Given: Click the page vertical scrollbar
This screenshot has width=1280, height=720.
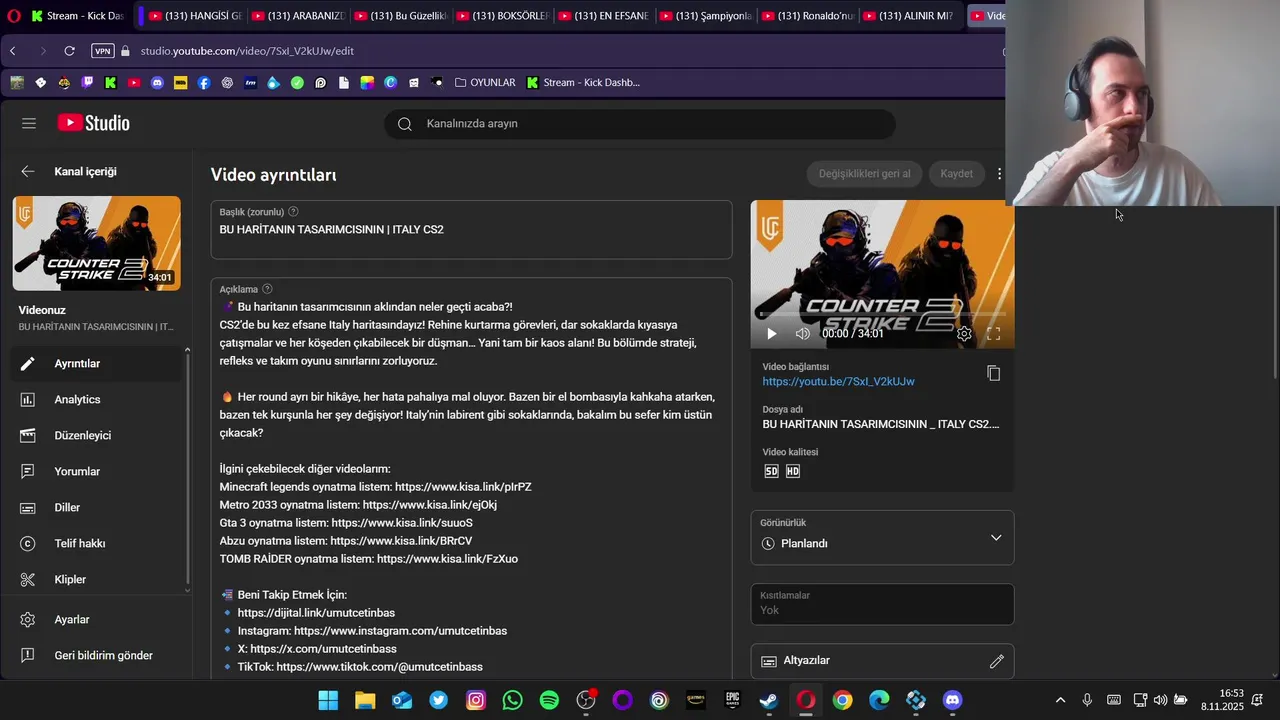Looking at the screenshot, I should click(x=1276, y=290).
